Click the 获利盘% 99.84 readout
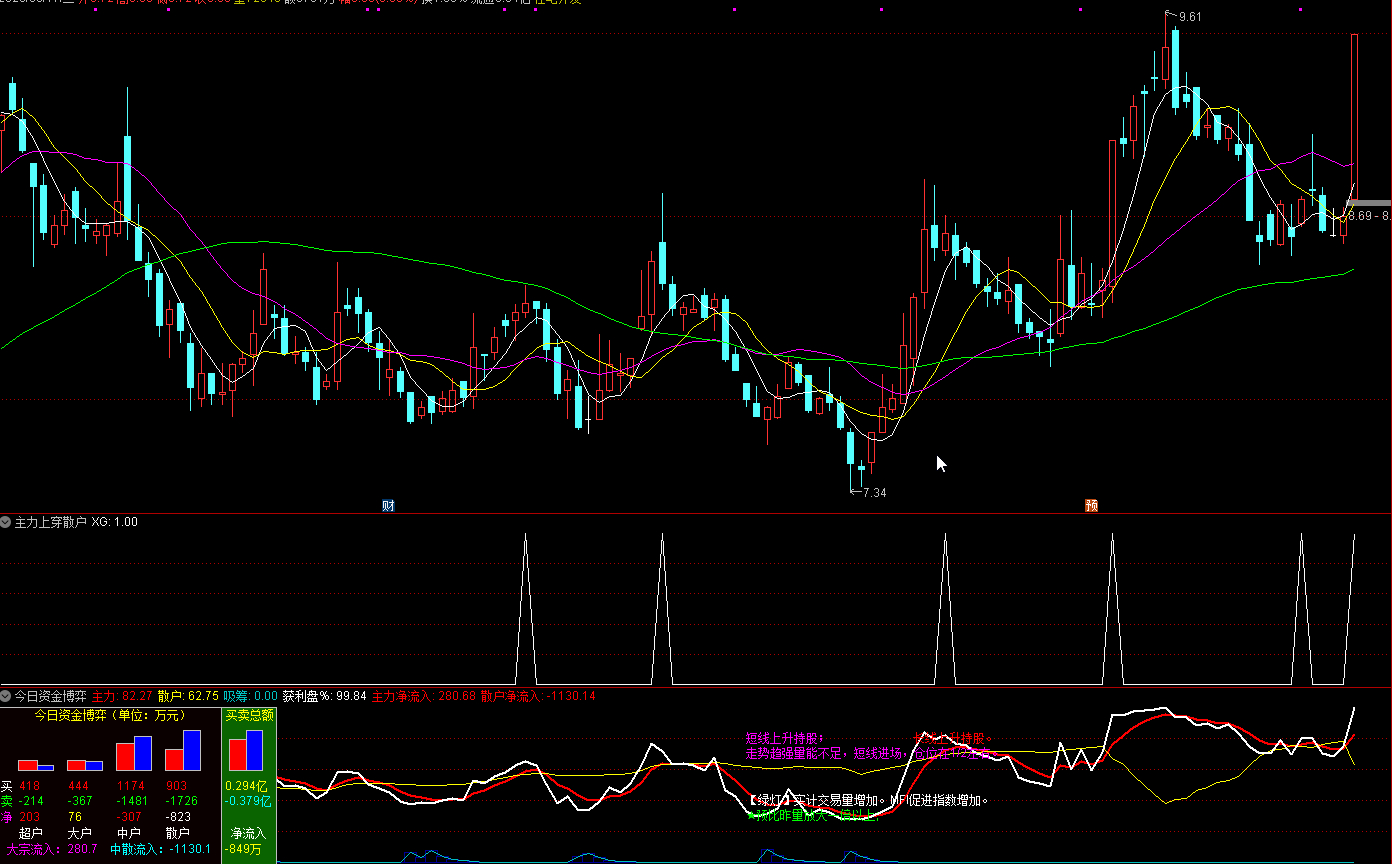Image resolution: width=1392 pixels, height=864 pixels. (x=324, y=695)
